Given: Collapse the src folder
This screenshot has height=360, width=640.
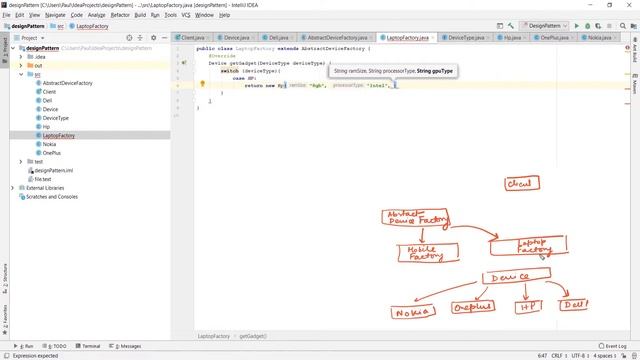Looking at the screenshot, I should (x=21, y=74).
